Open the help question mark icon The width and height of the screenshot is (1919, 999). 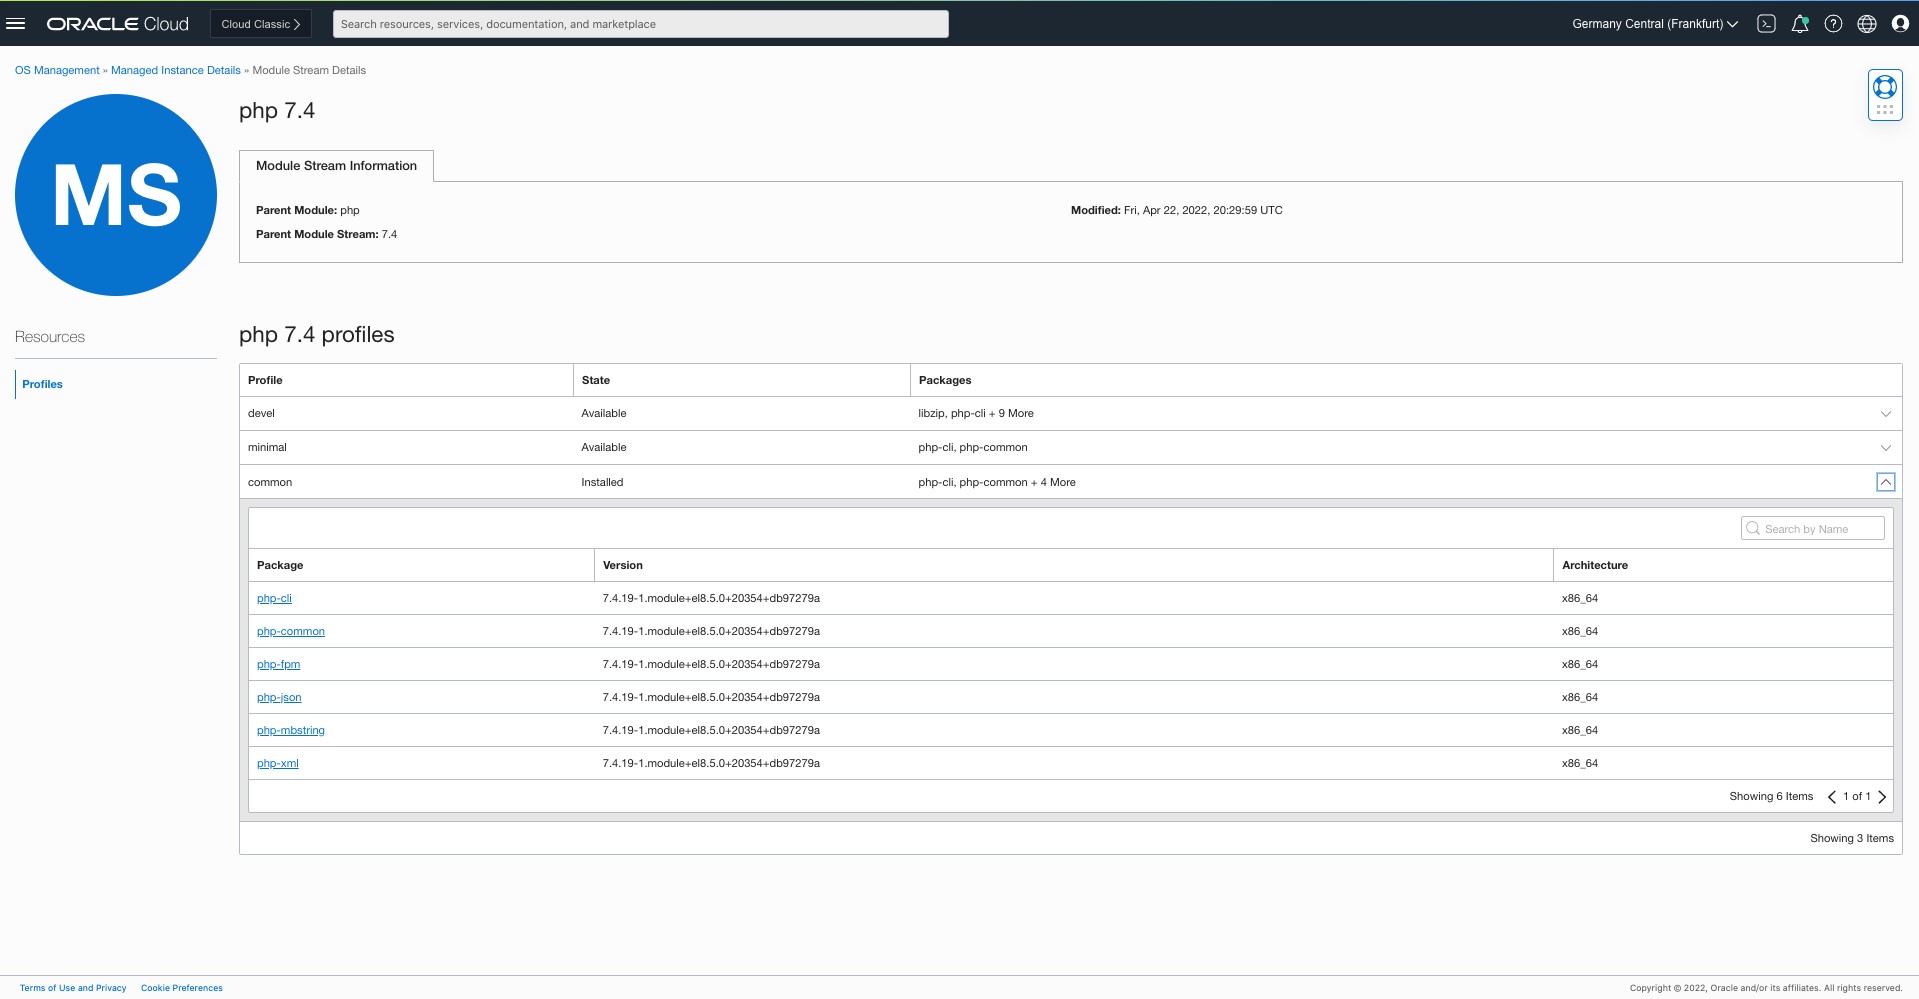(1833, 24)
